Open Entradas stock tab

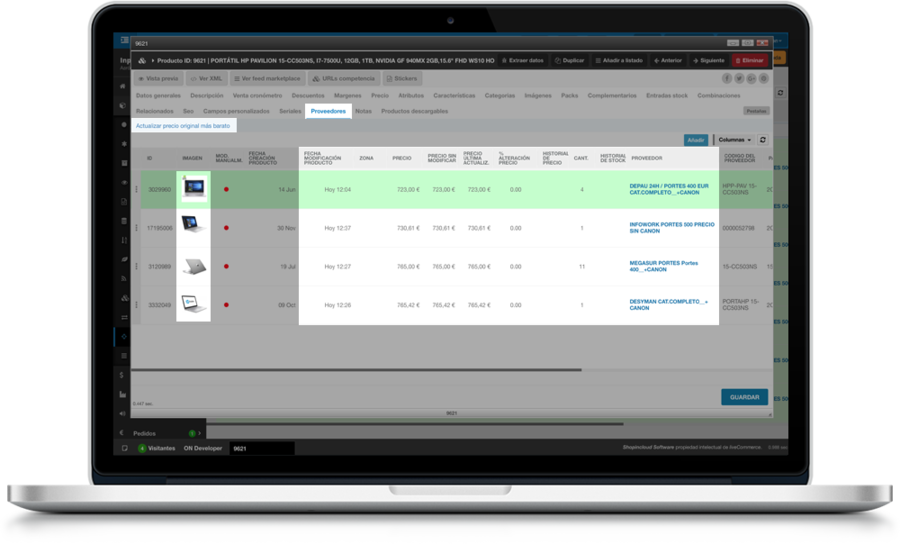pos(667,96)
